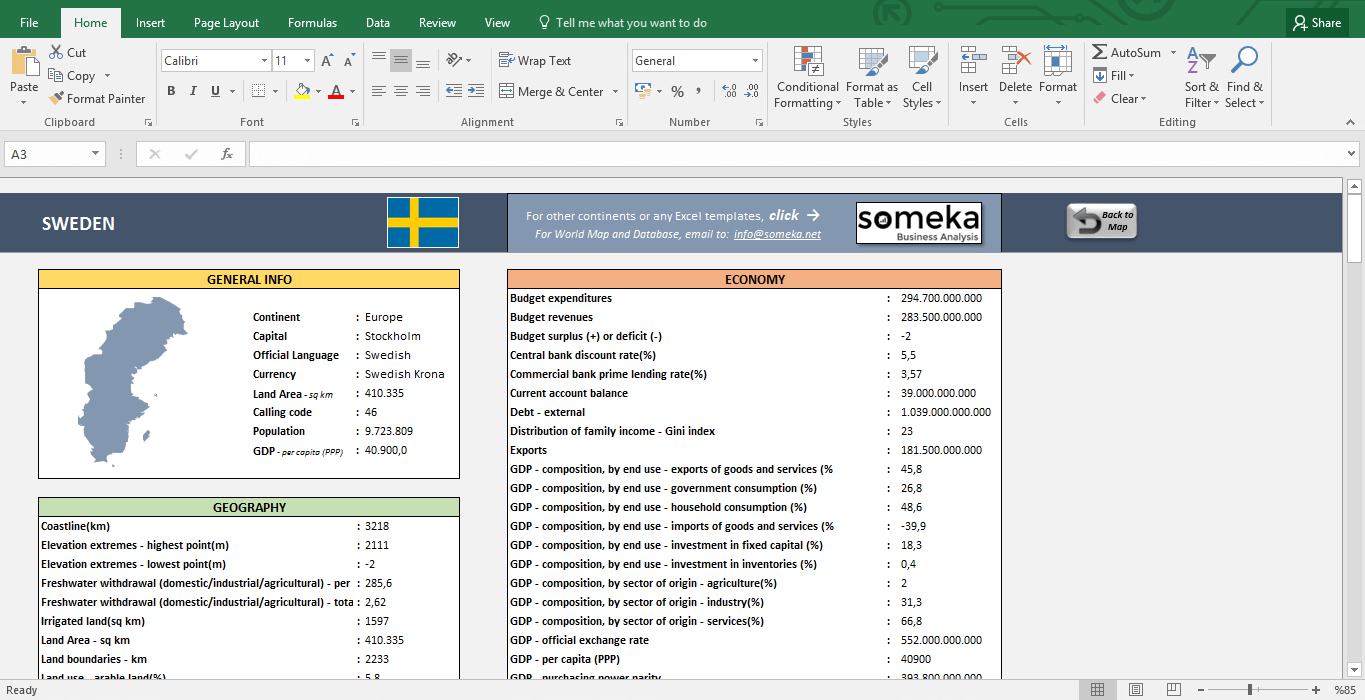This screenshot has height=700, width=1365.
Task: Increase indent in Alignment group
Action: pyautogui.click(x=477, y=91)
